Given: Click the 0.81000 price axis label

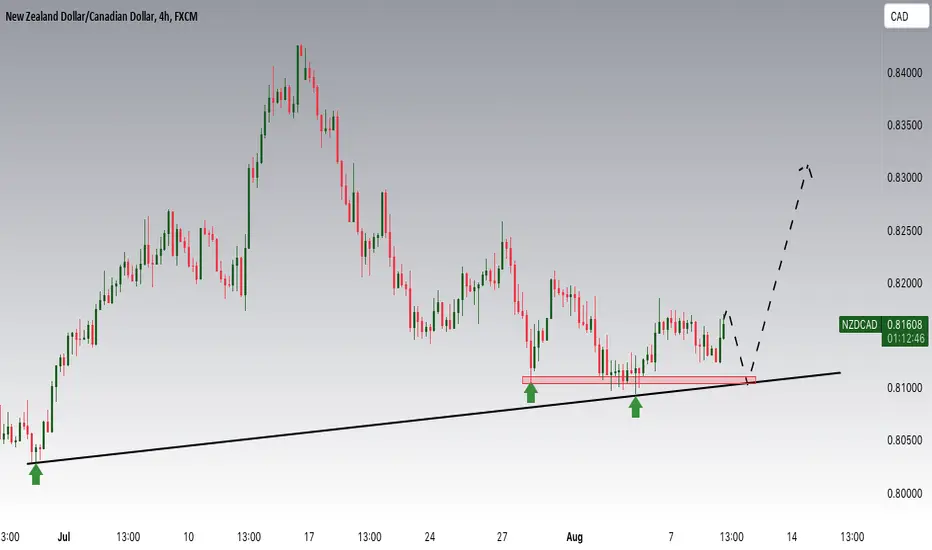Looking at the screenshot, I should tap(905, 388).
